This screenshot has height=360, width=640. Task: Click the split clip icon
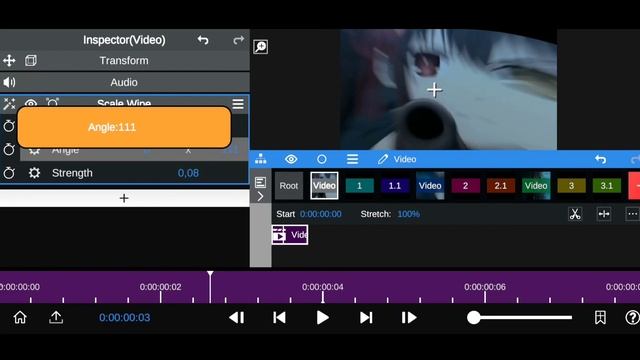pyautogui.click(x=604, y=214)
